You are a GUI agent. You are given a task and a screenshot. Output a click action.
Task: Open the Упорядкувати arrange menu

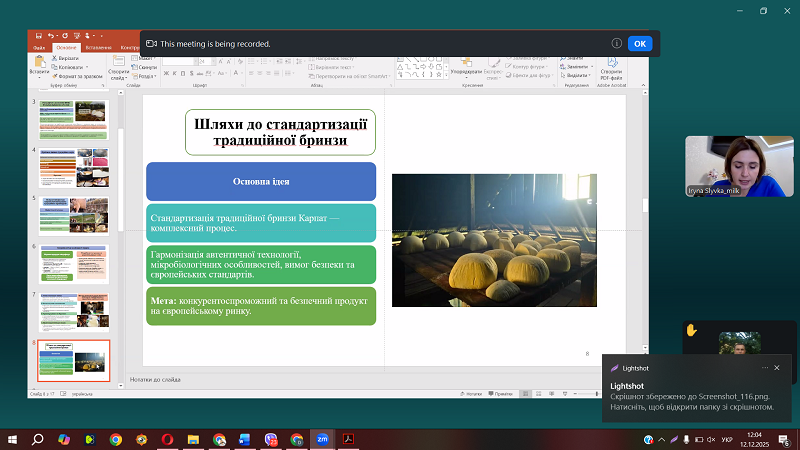click(x=465, y=68)
